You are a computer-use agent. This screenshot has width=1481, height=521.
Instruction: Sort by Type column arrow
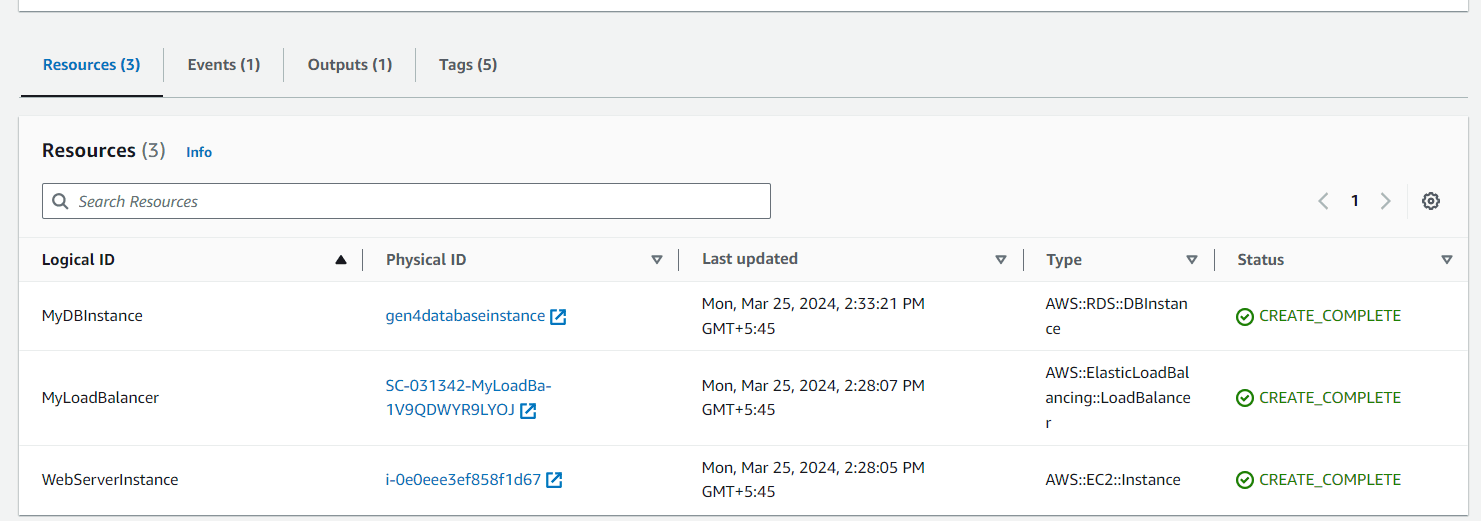coord(1192,260)
